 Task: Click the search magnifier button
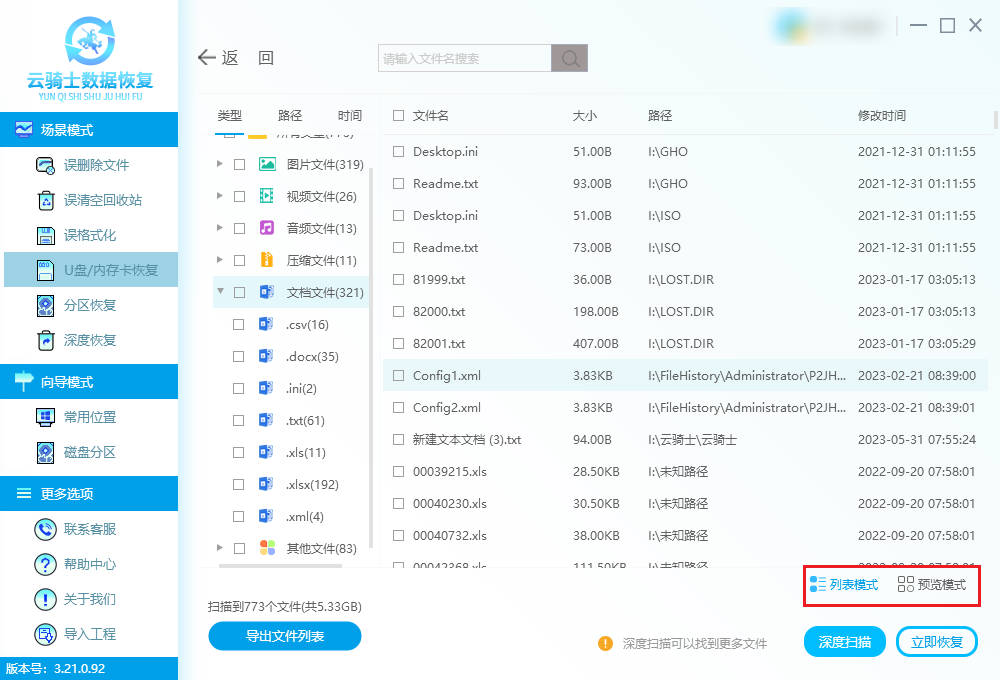(x=570, y=58)
